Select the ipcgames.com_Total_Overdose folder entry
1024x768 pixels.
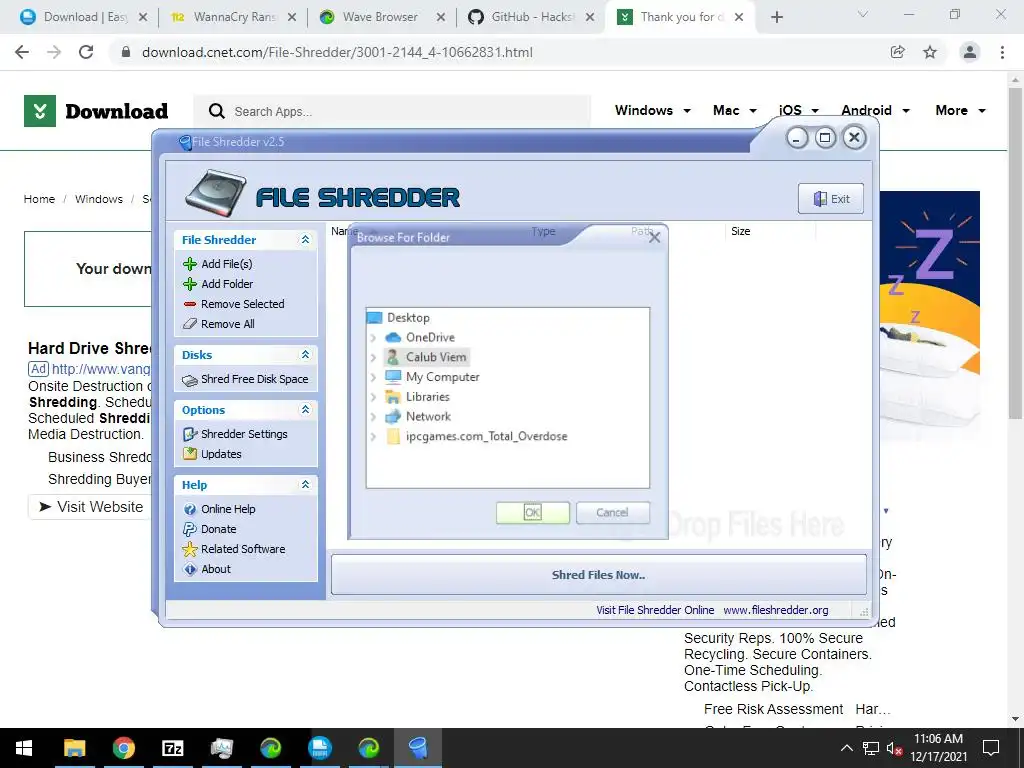coord(486,436)
